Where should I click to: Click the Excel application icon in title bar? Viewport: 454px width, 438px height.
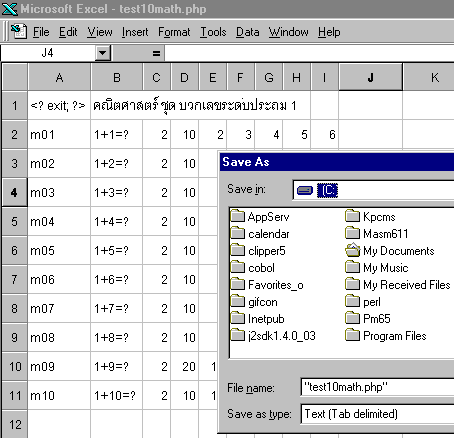[9, 9]
